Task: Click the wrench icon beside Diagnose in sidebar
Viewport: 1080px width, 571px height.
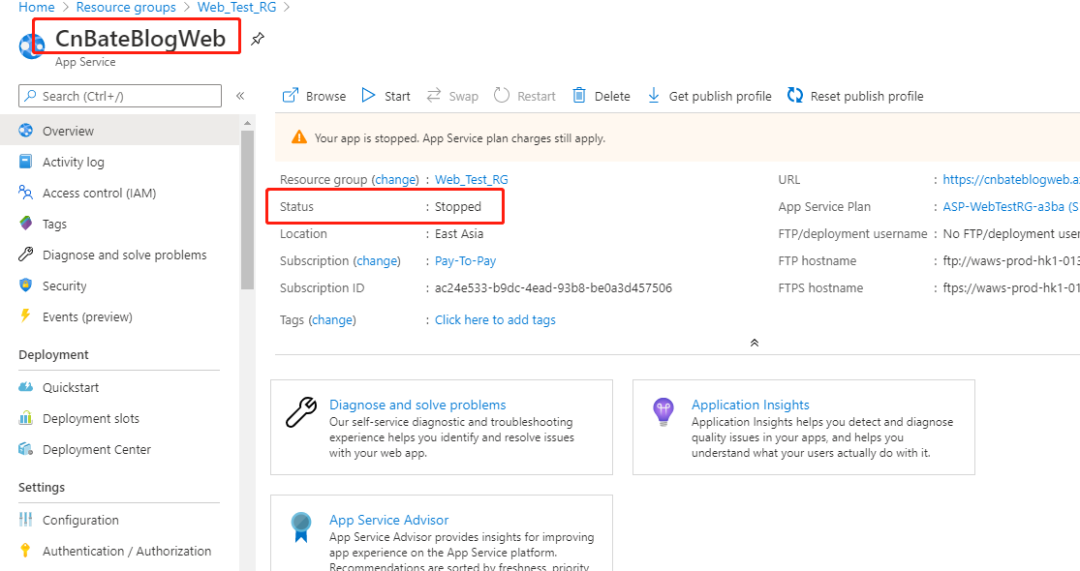Action: pyautogui.click(x=25, y=254)
